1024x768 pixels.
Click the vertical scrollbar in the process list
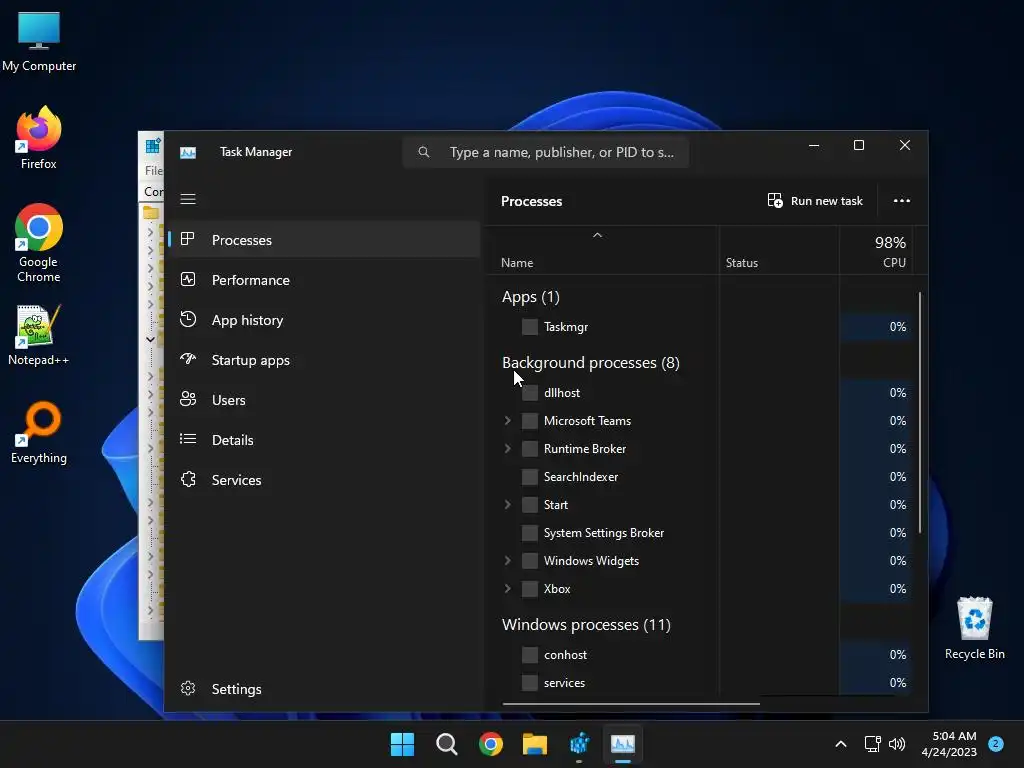pyautogui.click(x=920, y=413)
